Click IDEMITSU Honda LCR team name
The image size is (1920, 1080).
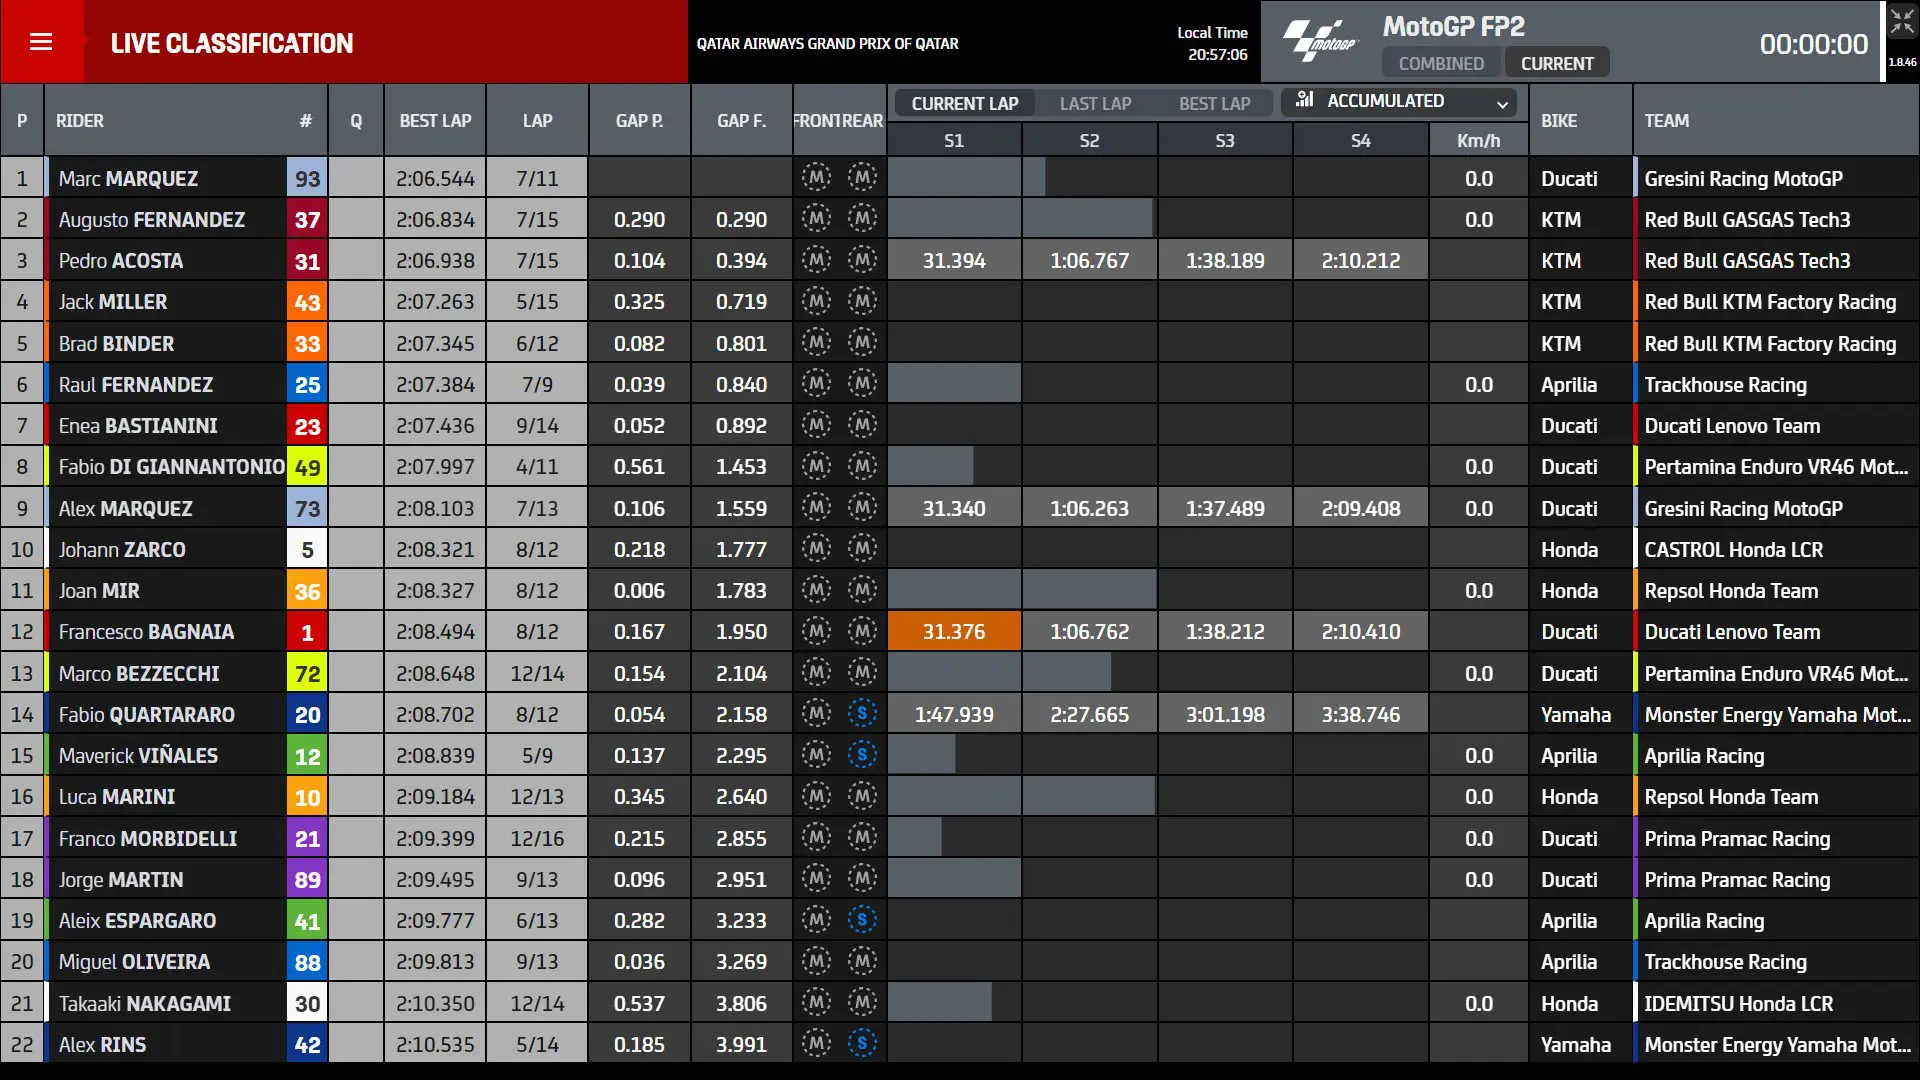click(x=1738, y=1003)
